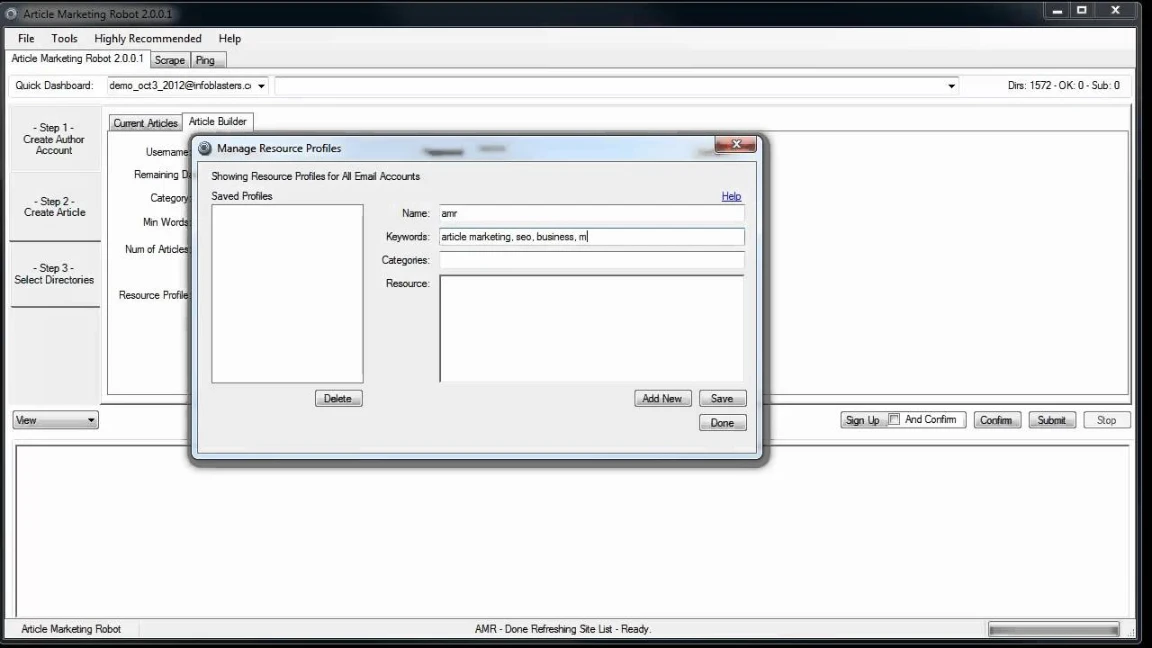Minimize the Article Marketing Robot window
This screenshot has width=1152, height=648.
click(x=1056, y=11)
